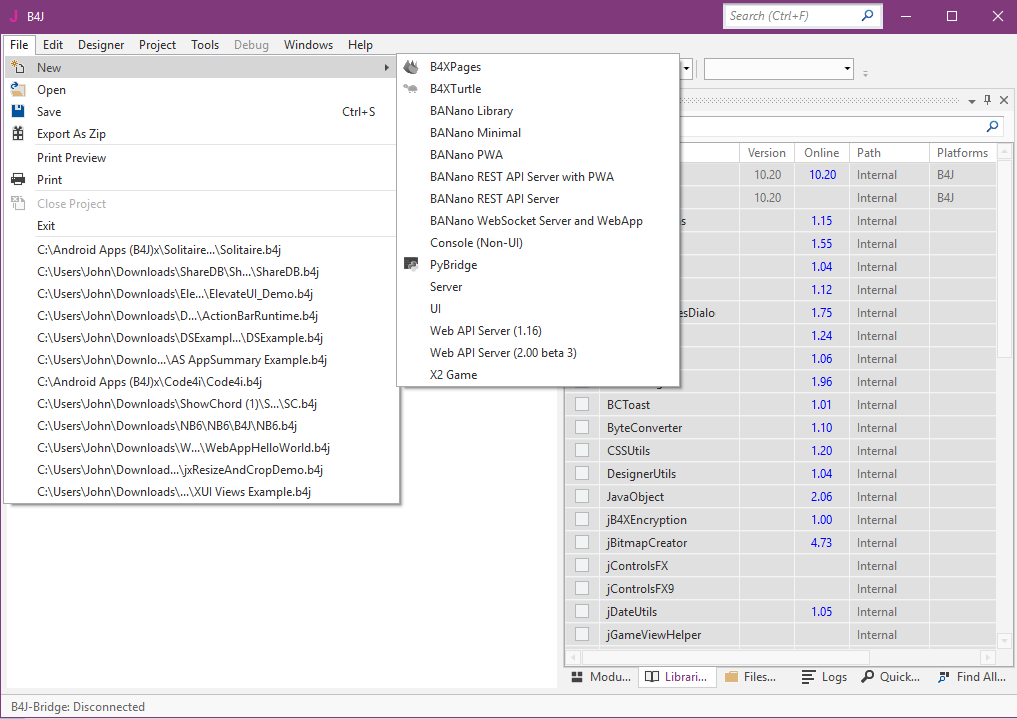Screen dimensions: 1017x719
Task: Pin the Libraries panel with pushpin icon
Action: (x=987, y=100)
